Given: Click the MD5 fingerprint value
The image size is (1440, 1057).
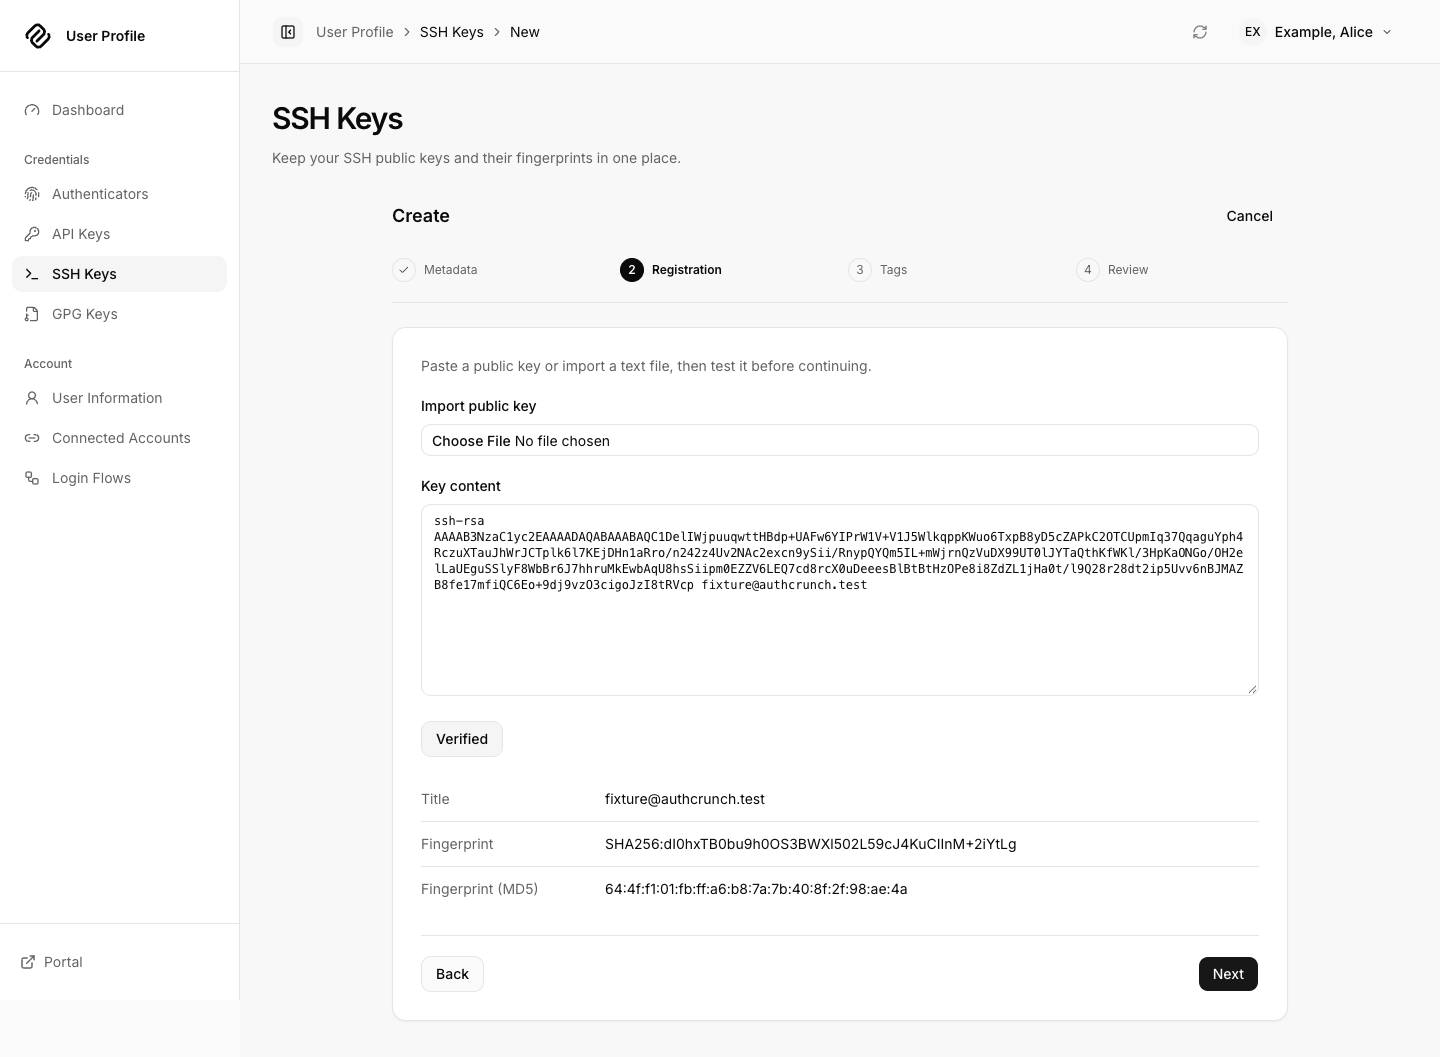Looking at the screenshot, I should (x=756, y=889).
